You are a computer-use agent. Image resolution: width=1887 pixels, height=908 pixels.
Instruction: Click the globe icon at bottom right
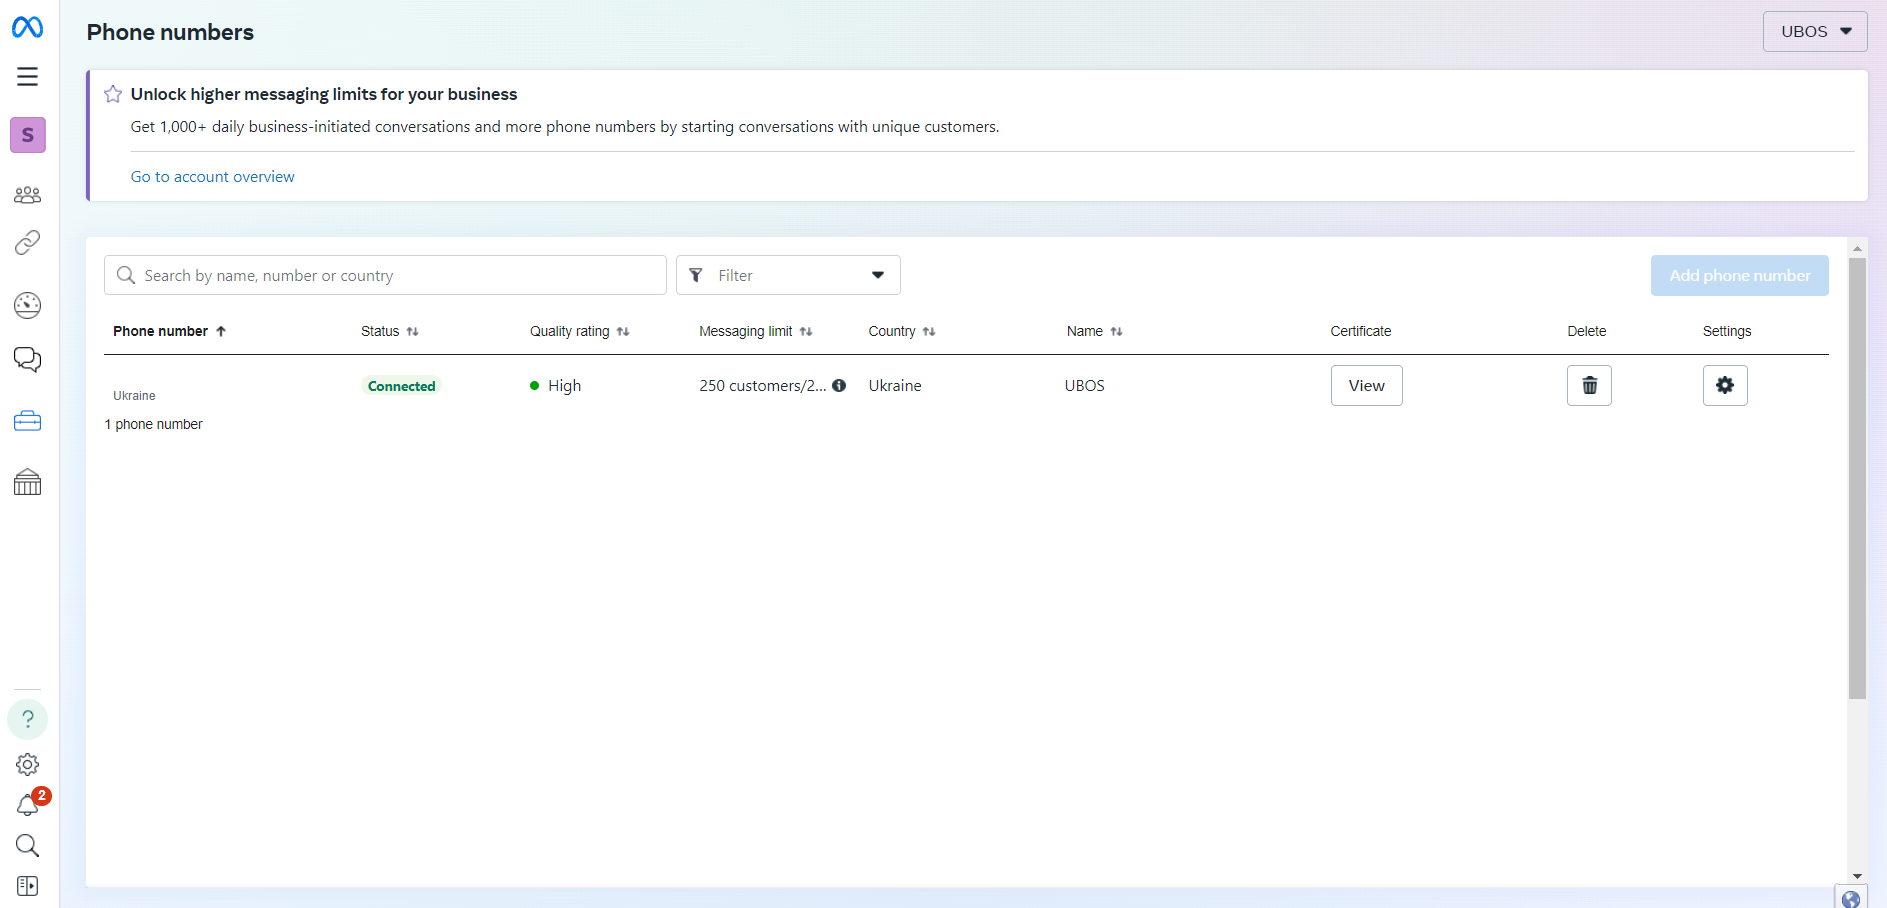pyautogui.click(x=1851, y=899)
